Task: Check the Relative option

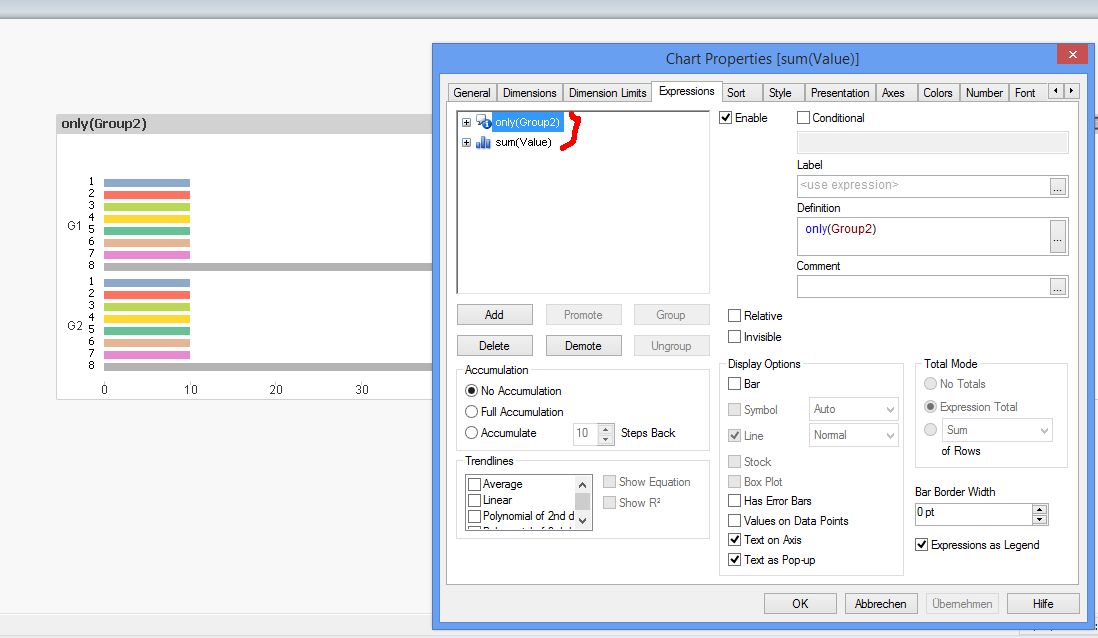Action: pyautogui.click(x=735, y=316)
